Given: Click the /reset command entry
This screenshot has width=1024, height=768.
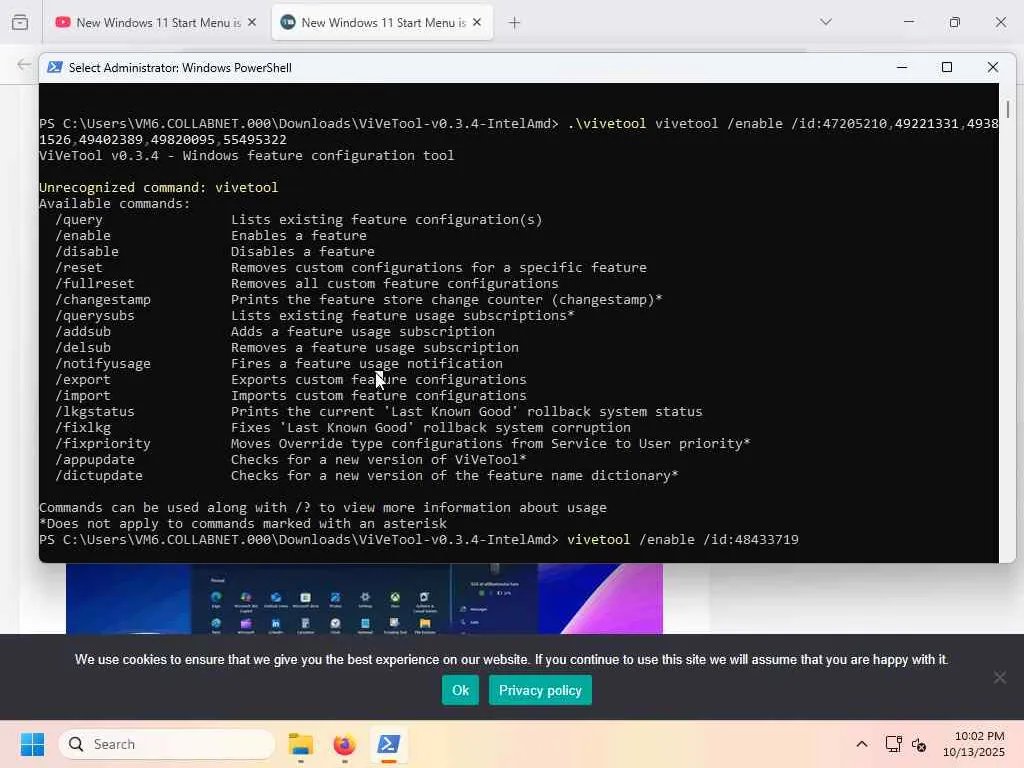Looking at the screenshot, I should point(351,267).
